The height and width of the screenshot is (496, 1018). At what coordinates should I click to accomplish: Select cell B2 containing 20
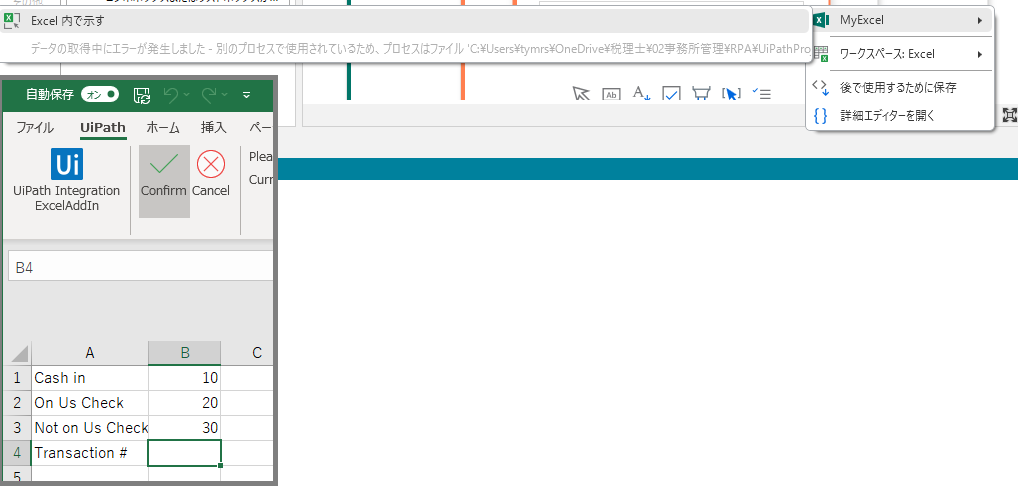184,403
